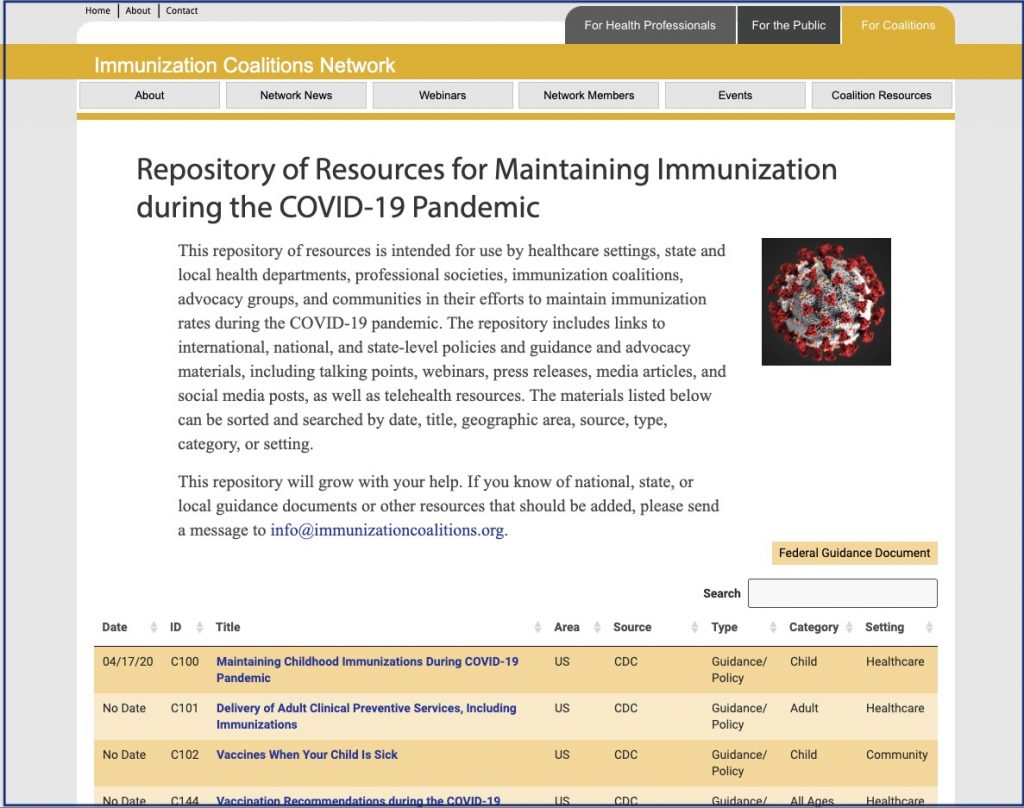Open the Network Members navigation button

click(588, 95)
